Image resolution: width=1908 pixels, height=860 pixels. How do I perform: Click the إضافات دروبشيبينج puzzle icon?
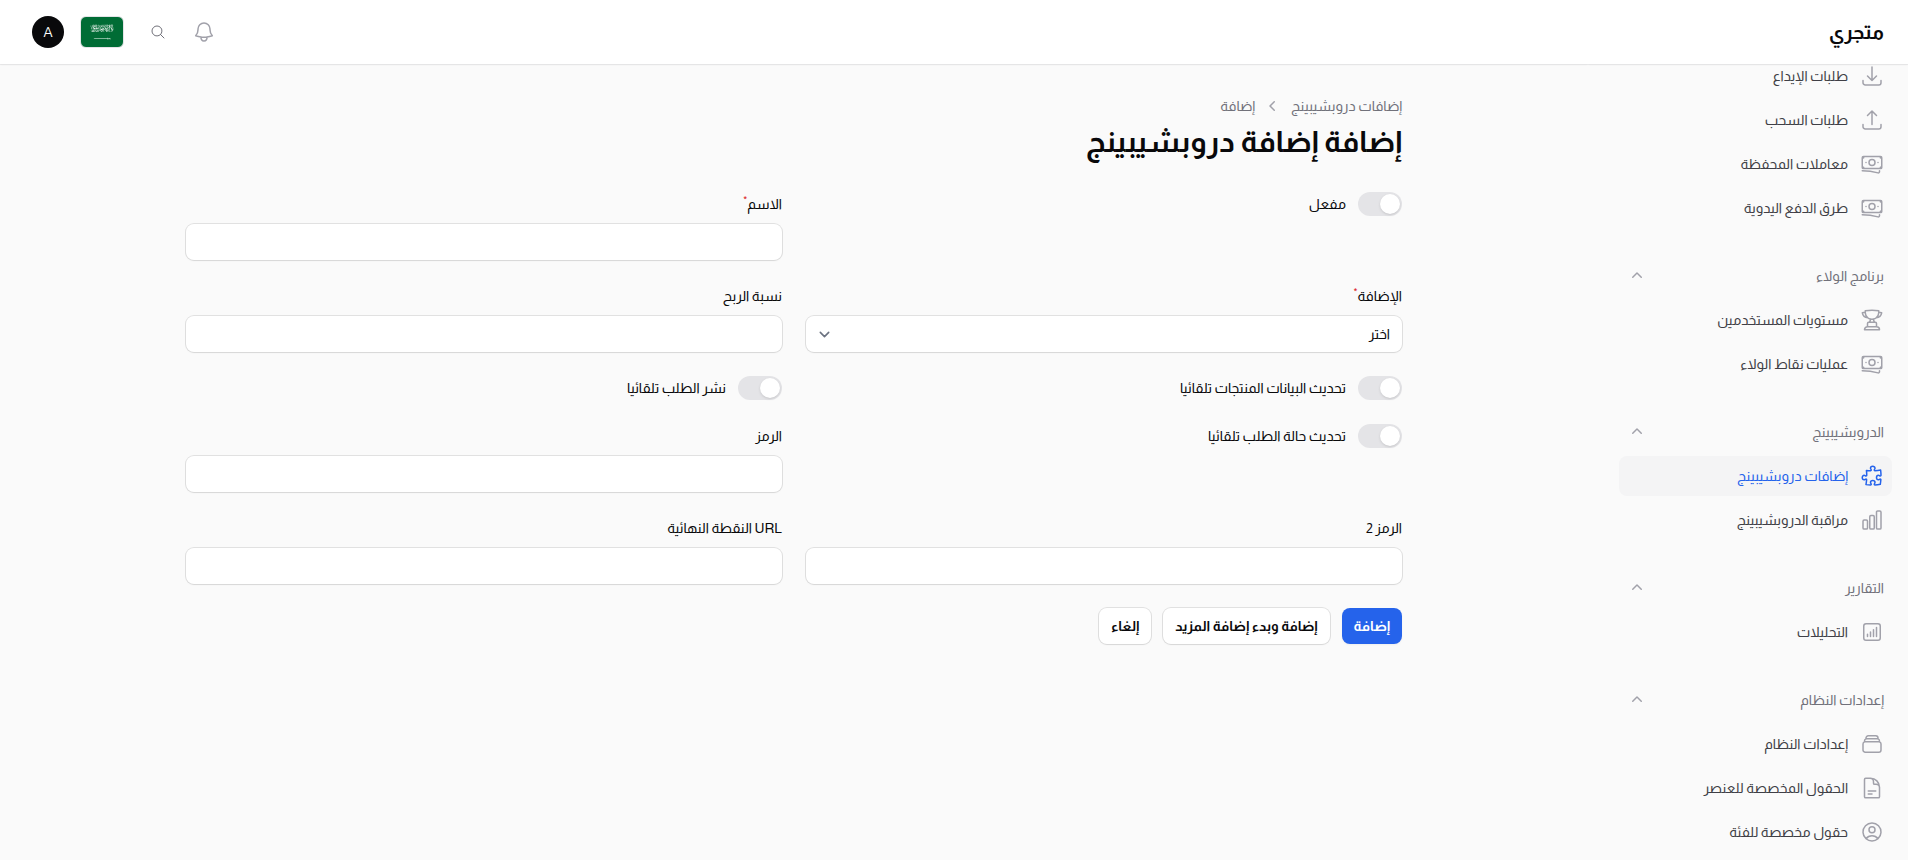point(1872,476)
